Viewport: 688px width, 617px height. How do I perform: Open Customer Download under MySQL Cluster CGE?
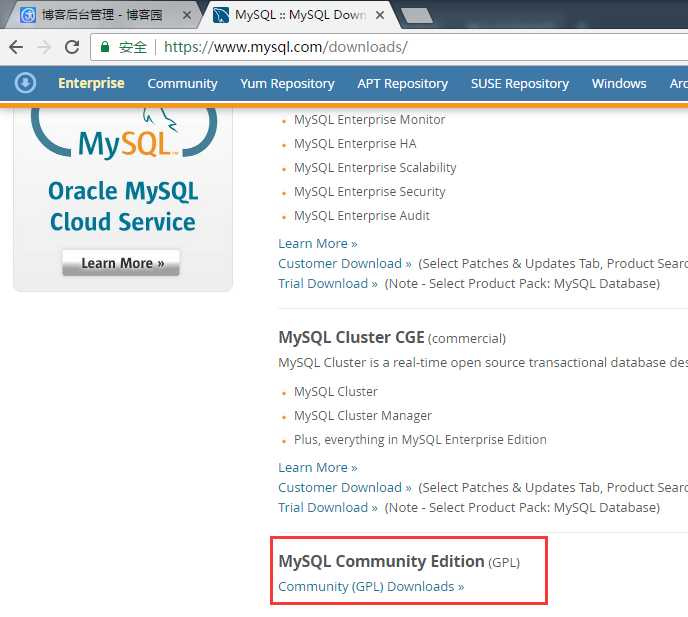point(345,488)
